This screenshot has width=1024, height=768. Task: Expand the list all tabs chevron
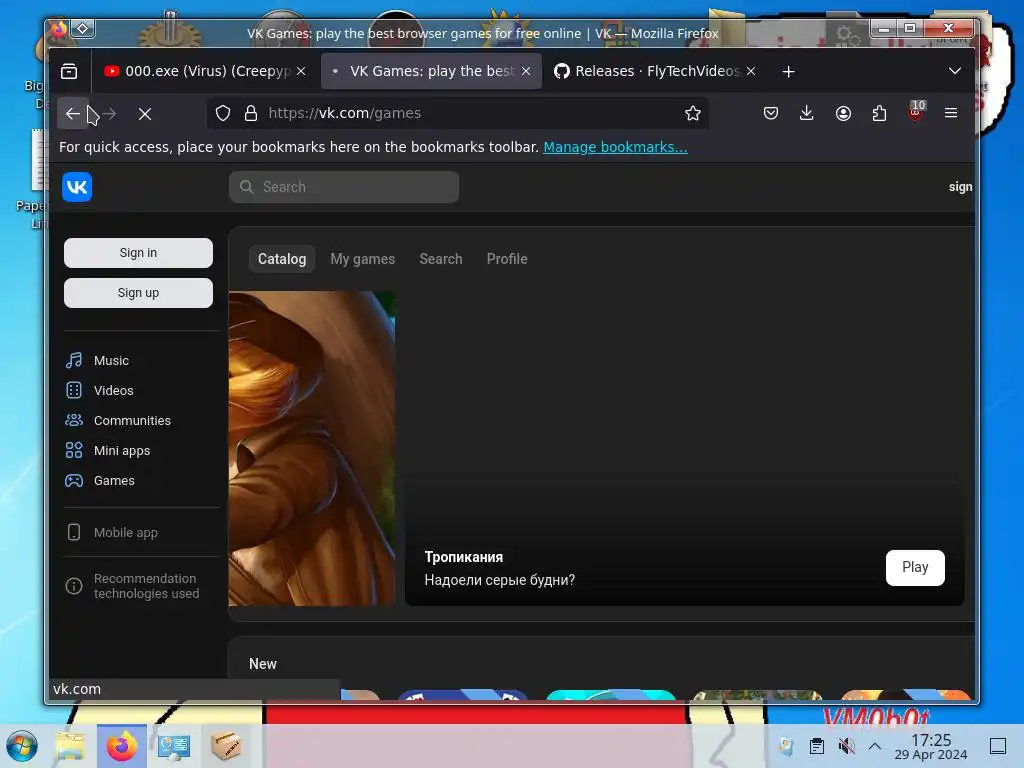(x=955, y=71)
